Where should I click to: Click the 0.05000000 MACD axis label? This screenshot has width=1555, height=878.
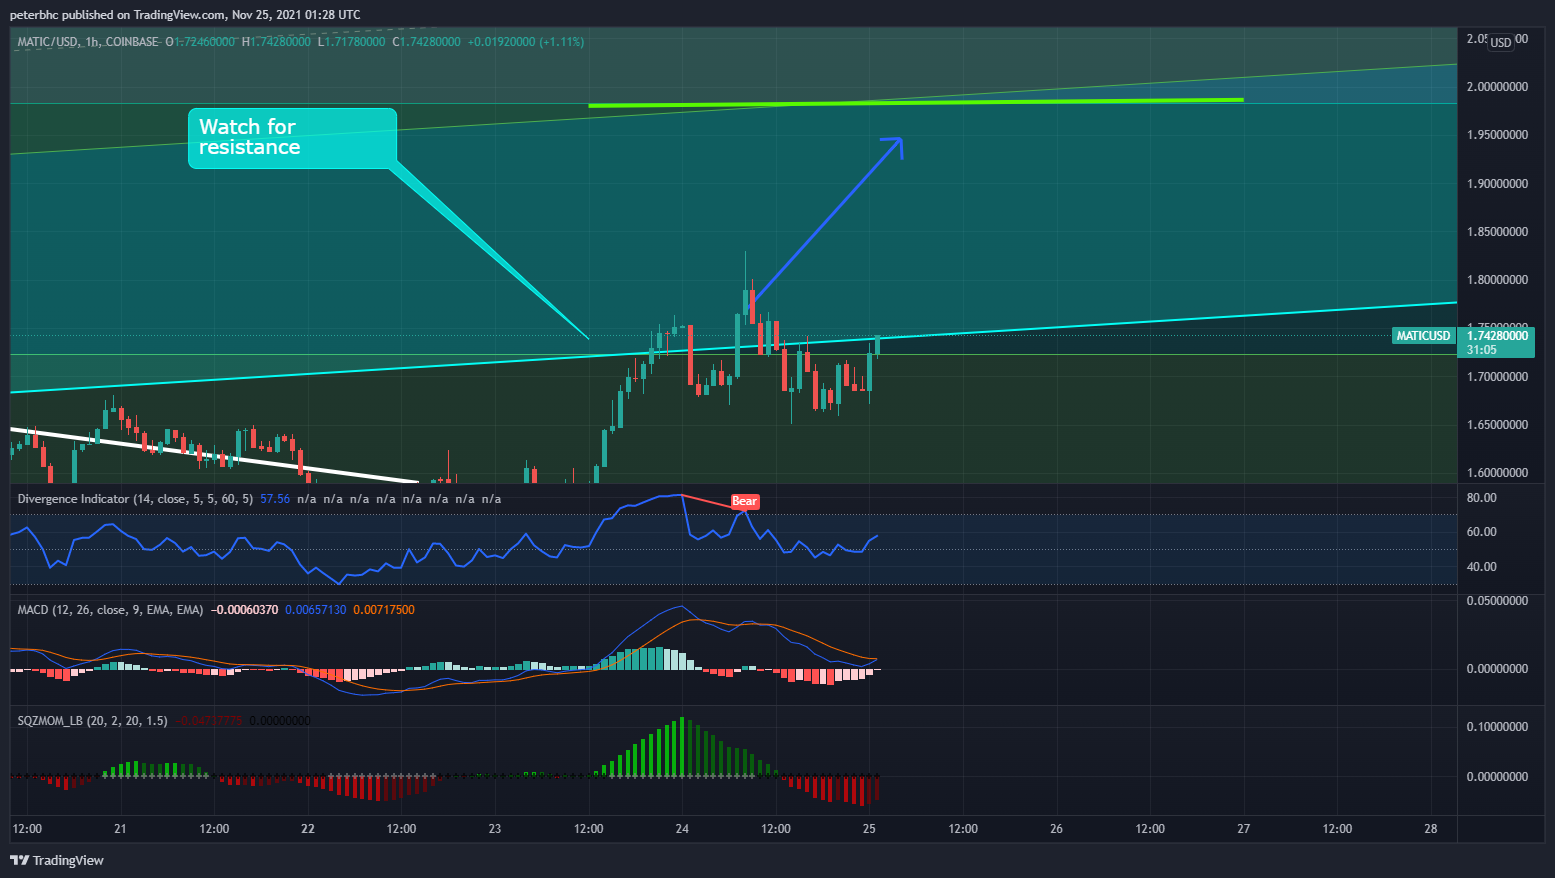[x=1497, y=601]
